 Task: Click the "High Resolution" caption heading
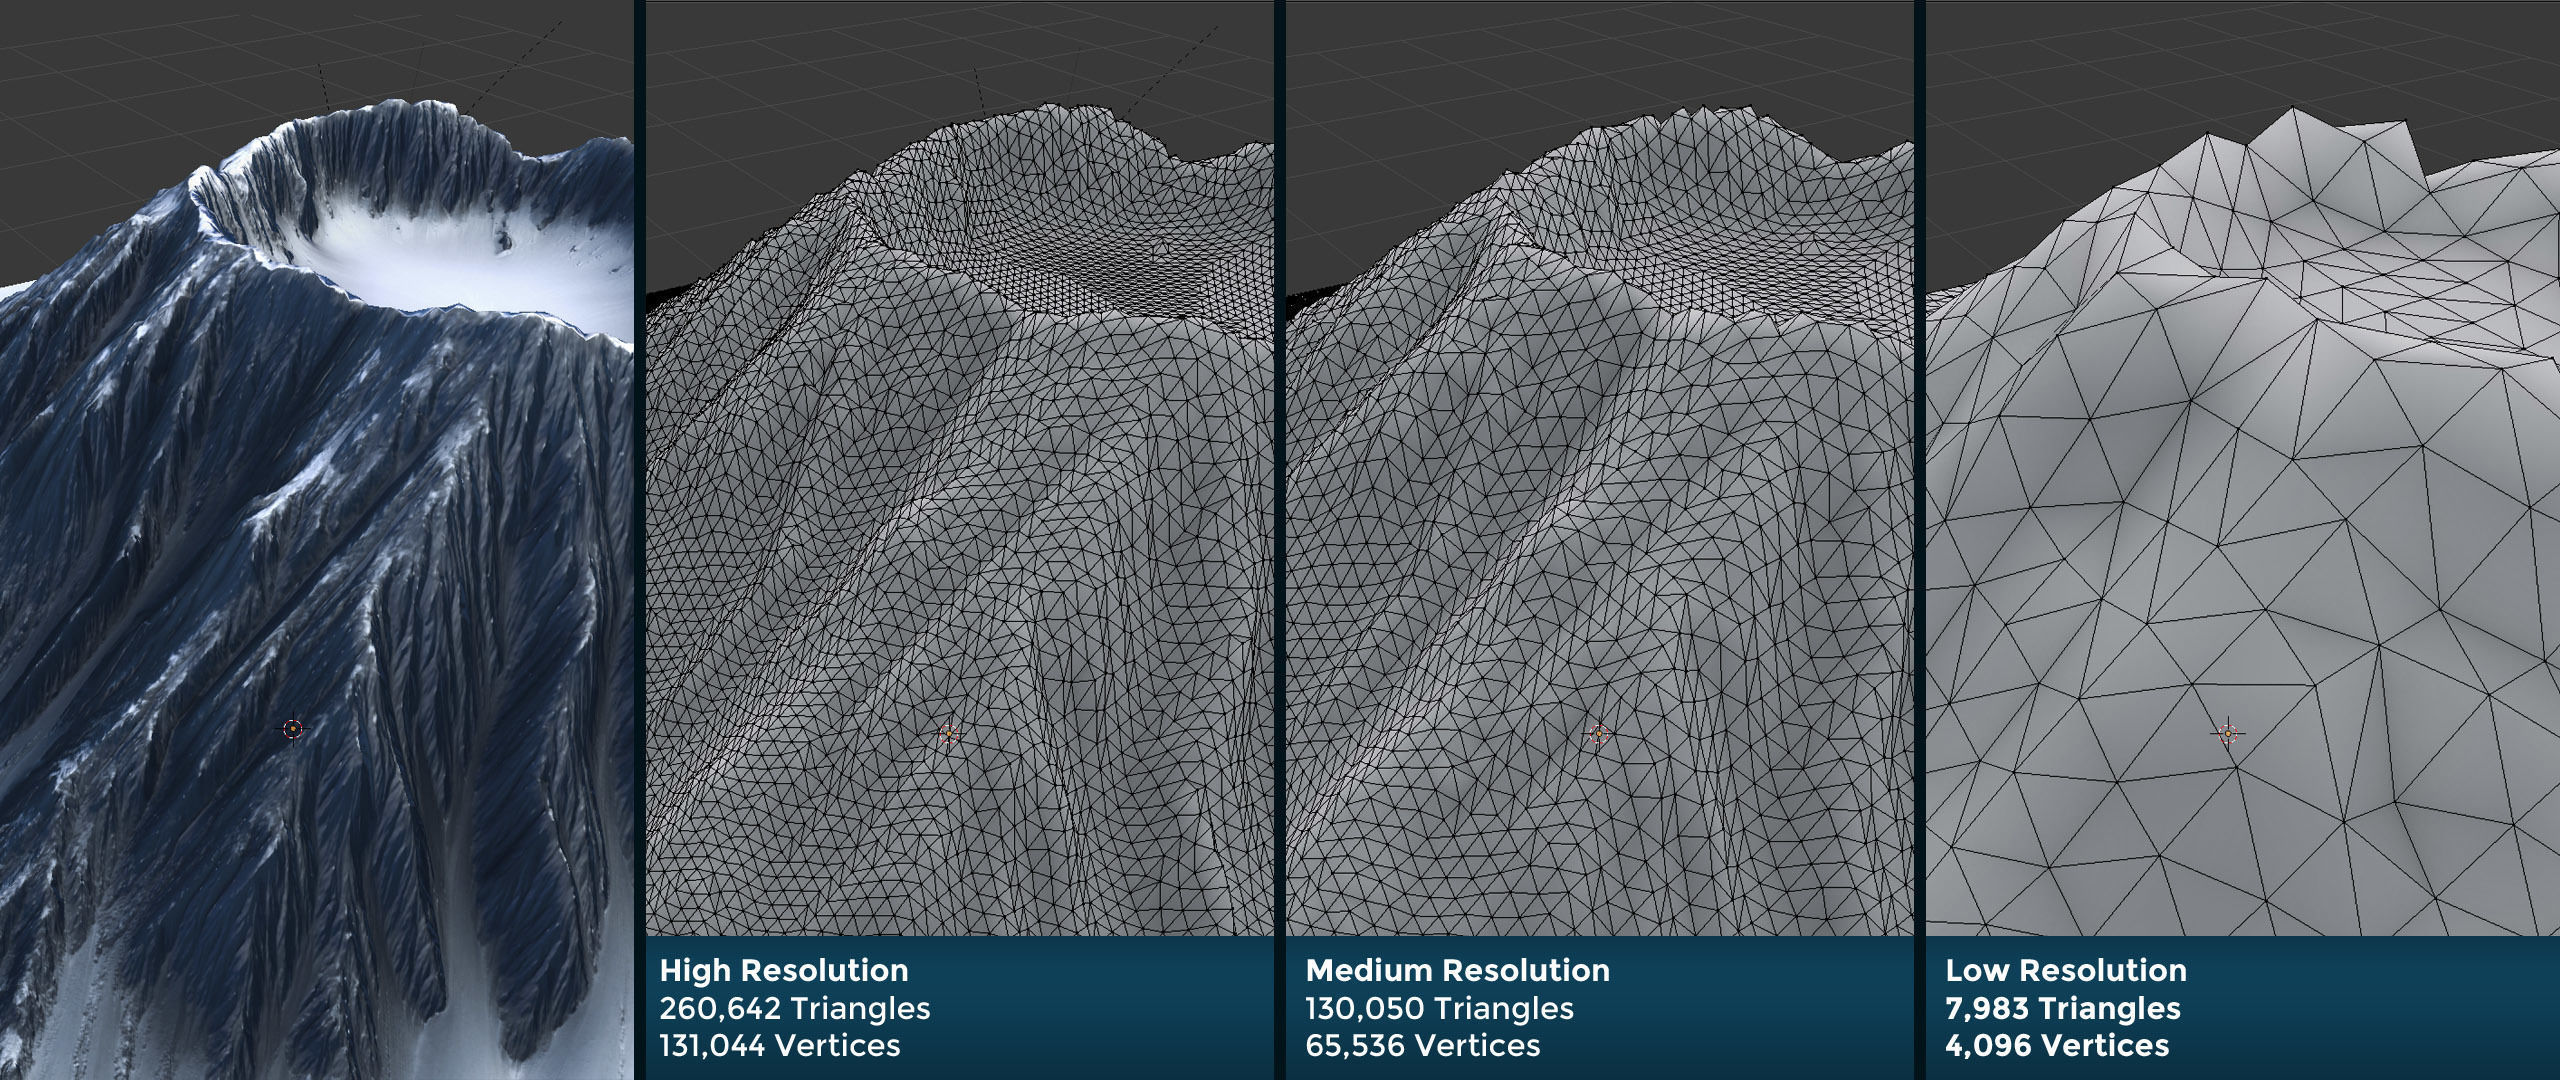click(784, 971)
